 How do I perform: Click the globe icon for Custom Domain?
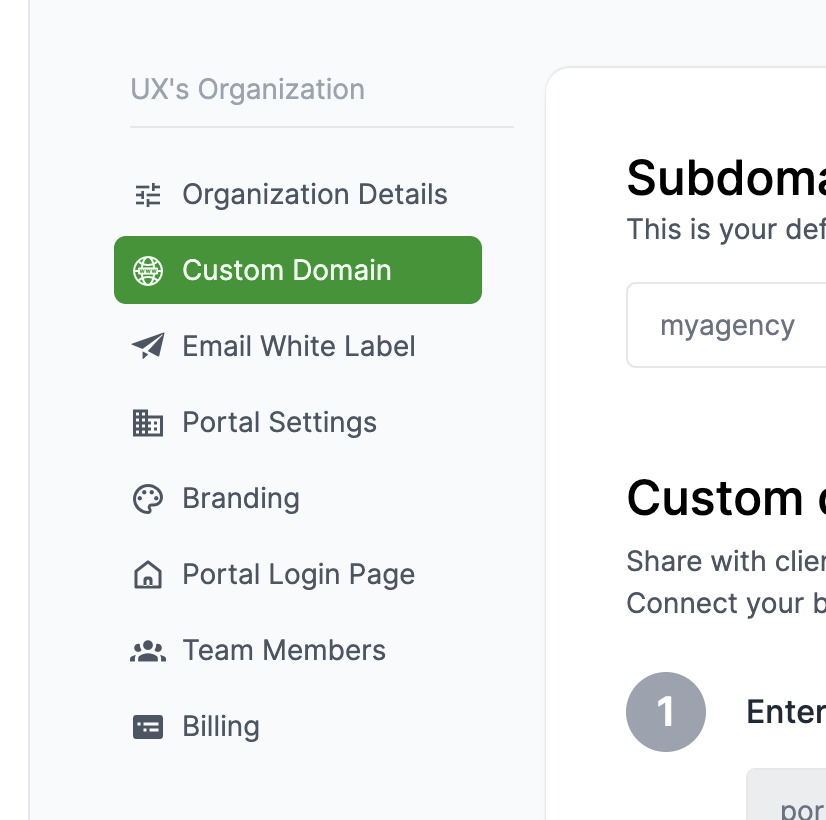[x=148, y=270]
